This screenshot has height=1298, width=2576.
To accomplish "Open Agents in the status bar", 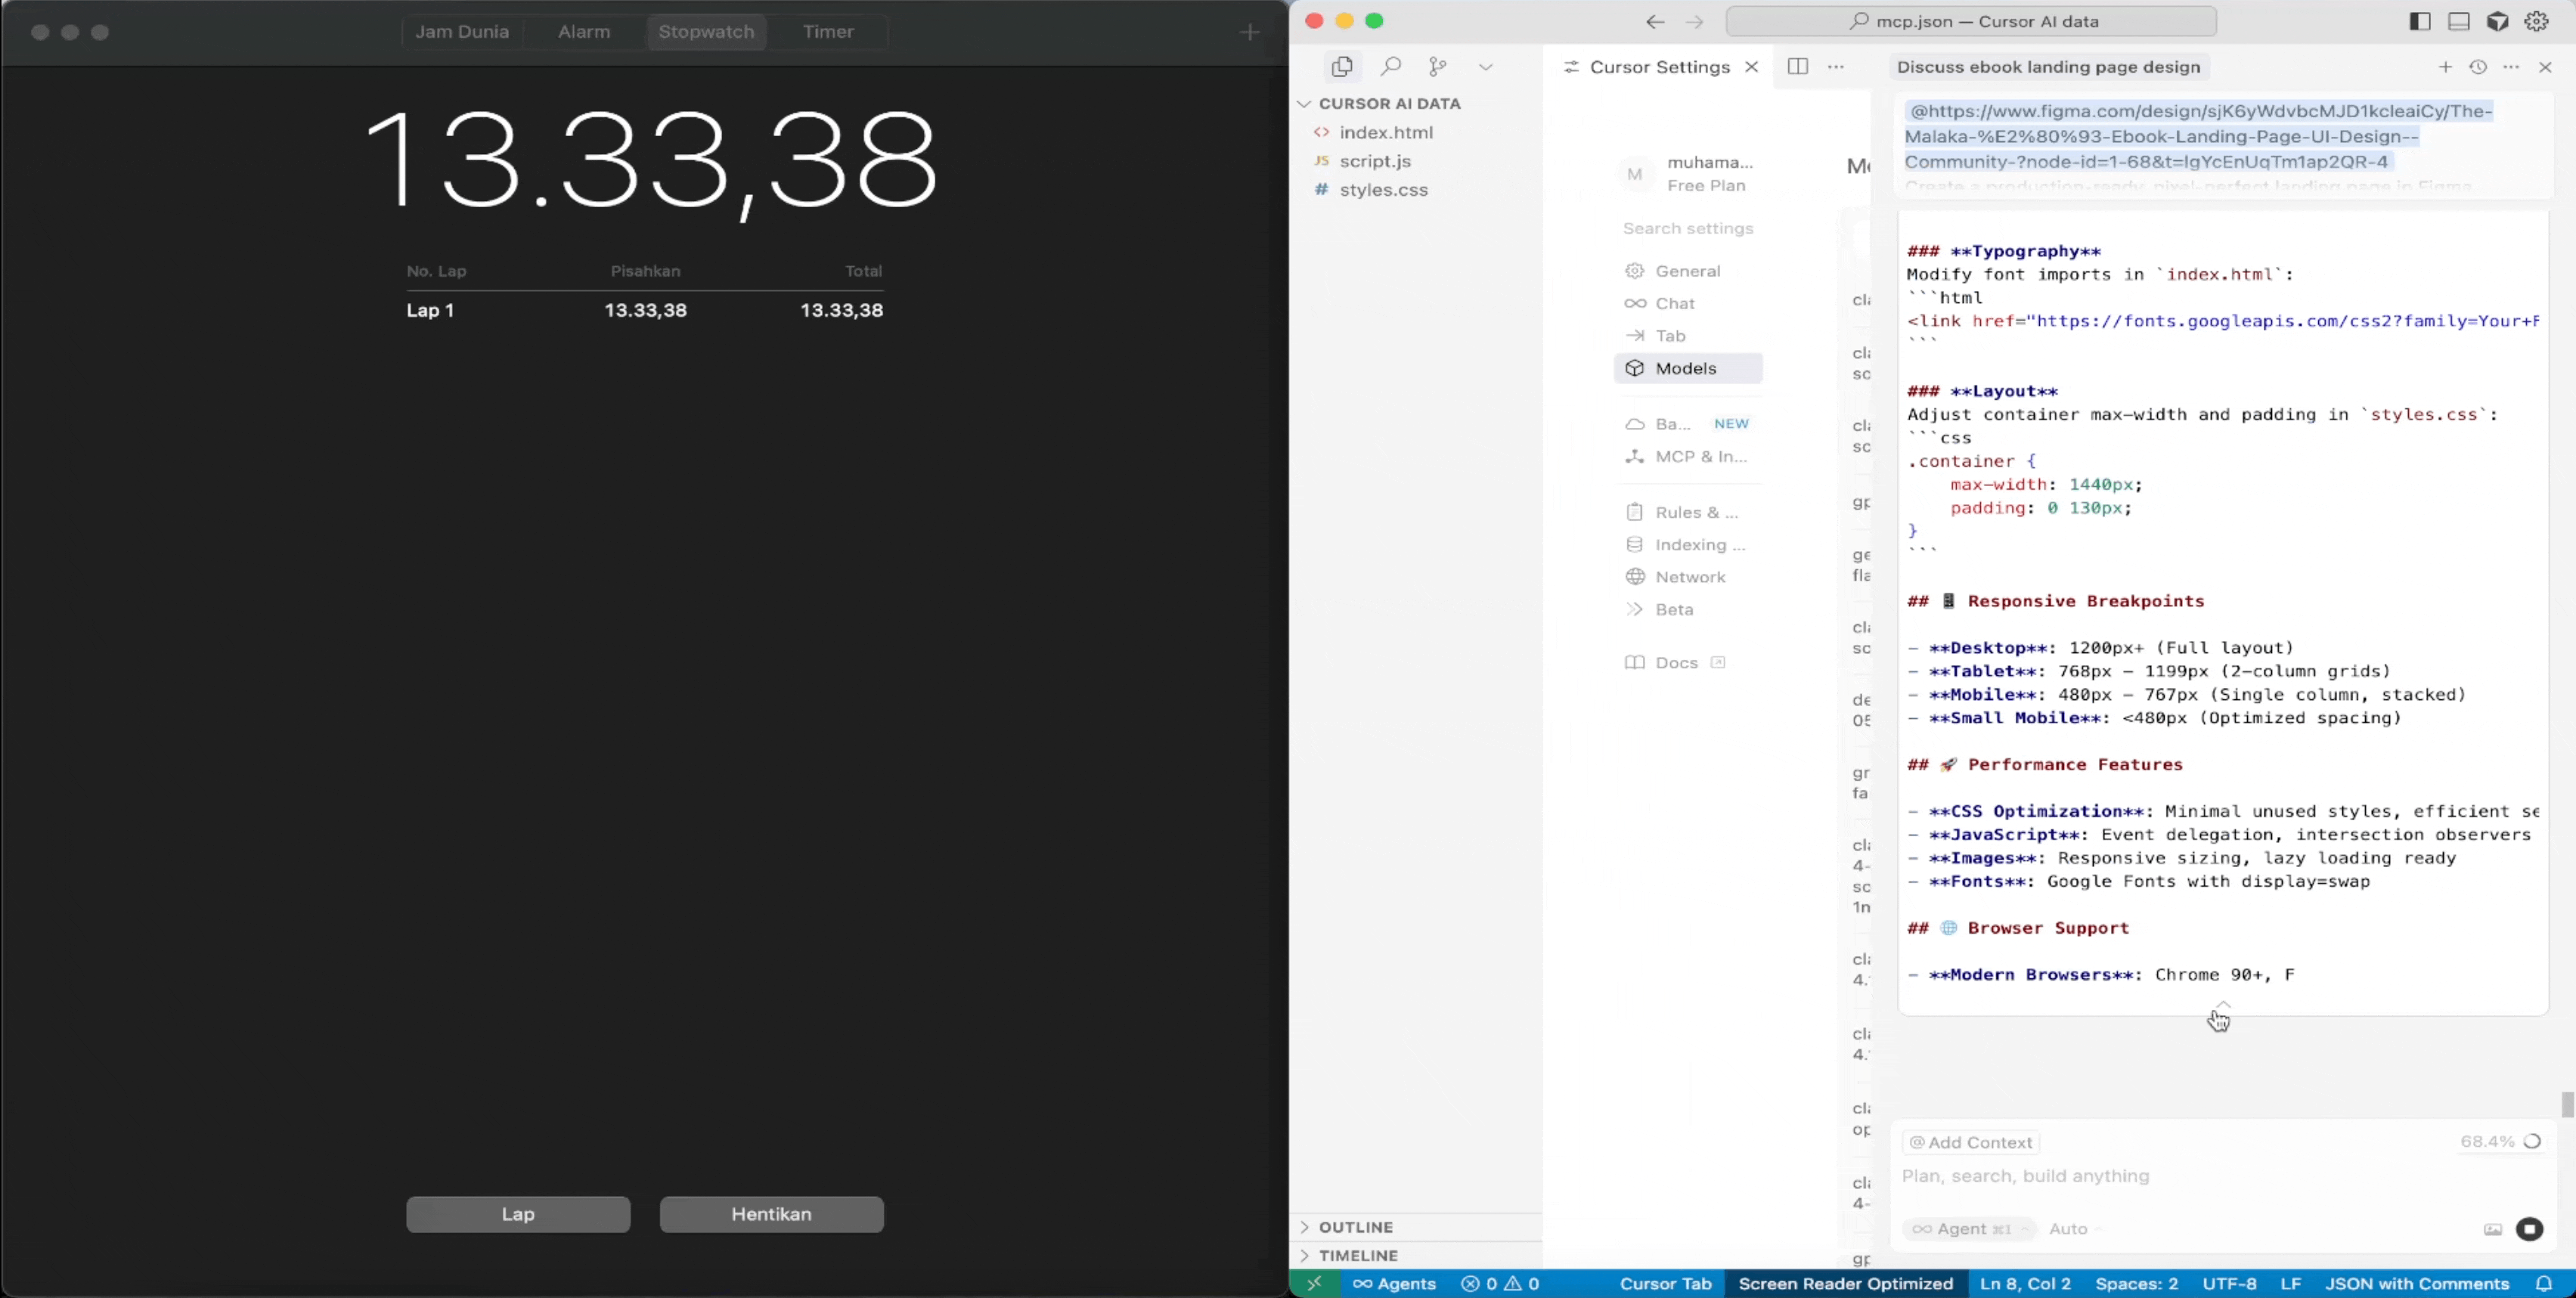I will [x=1394, y=1284].
